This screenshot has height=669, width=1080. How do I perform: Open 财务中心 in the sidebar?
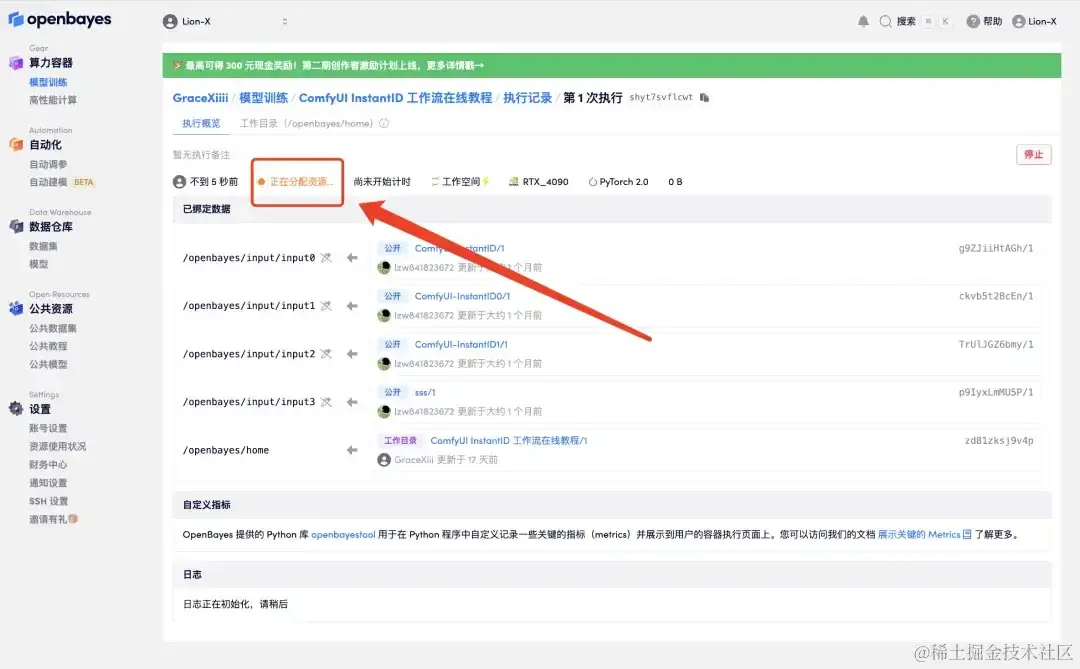click(x=48, y=464)
